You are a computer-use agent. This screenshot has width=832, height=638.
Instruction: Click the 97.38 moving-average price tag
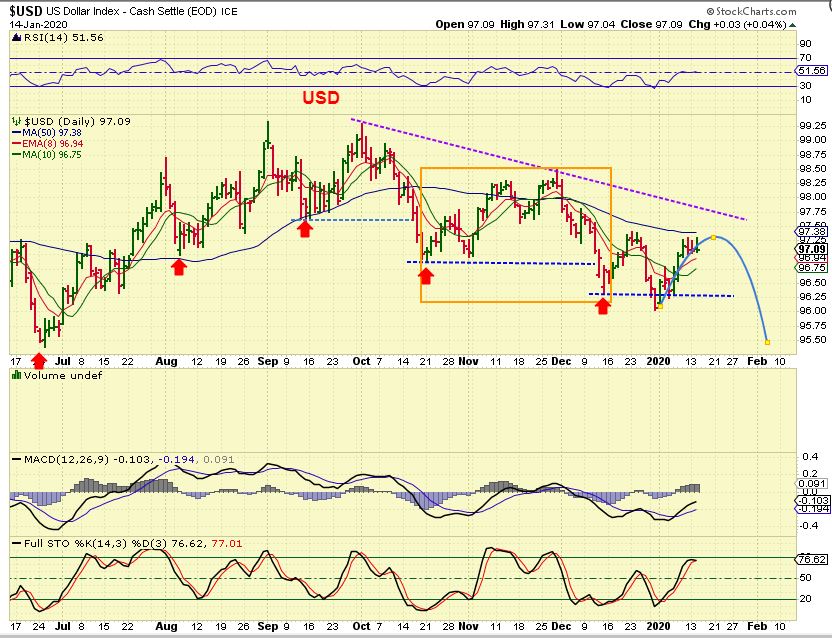811,231
